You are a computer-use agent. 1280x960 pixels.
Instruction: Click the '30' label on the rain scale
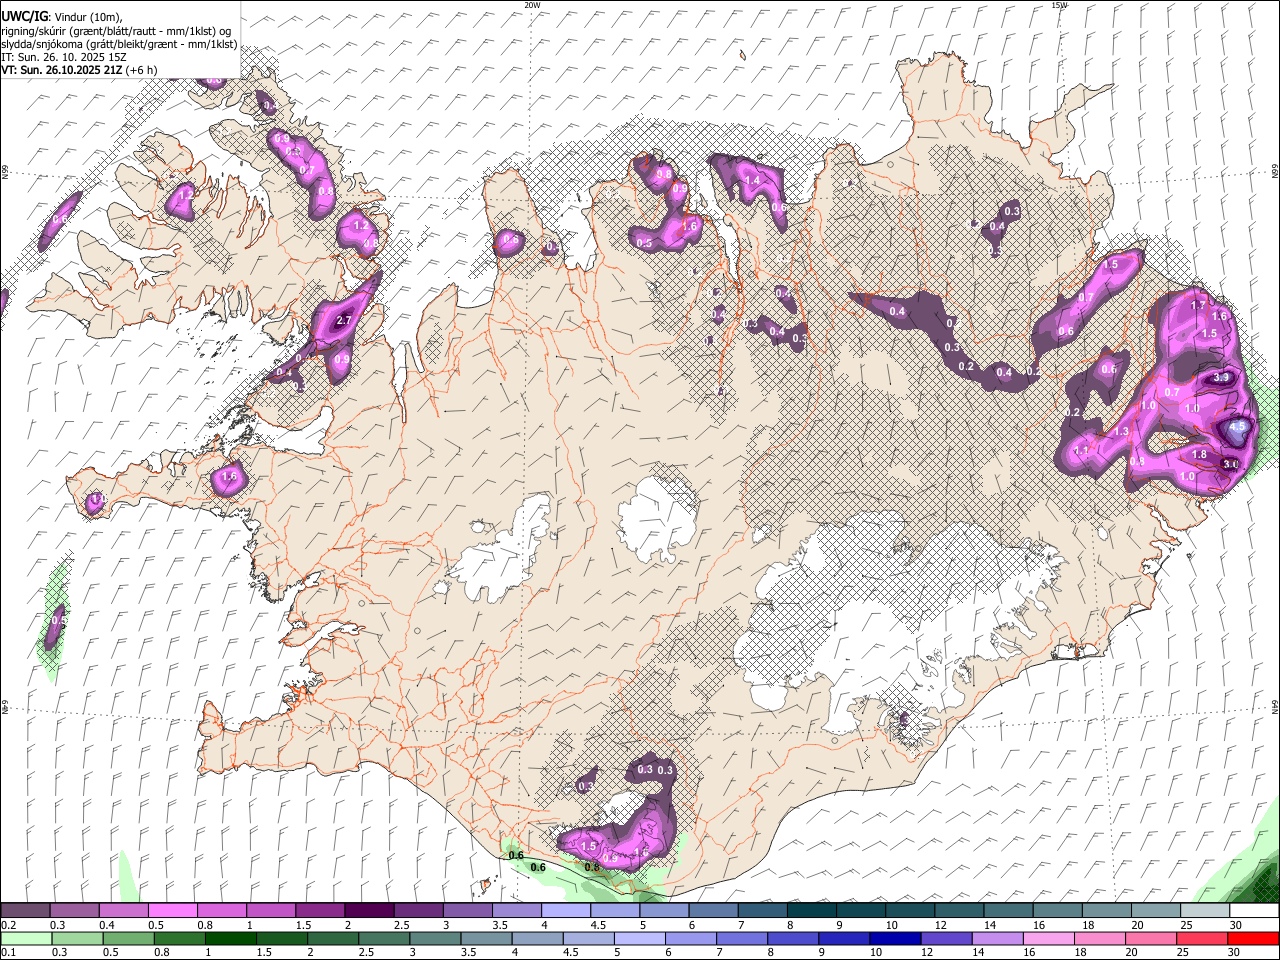pyautogui.click(x=1236, y=953)
